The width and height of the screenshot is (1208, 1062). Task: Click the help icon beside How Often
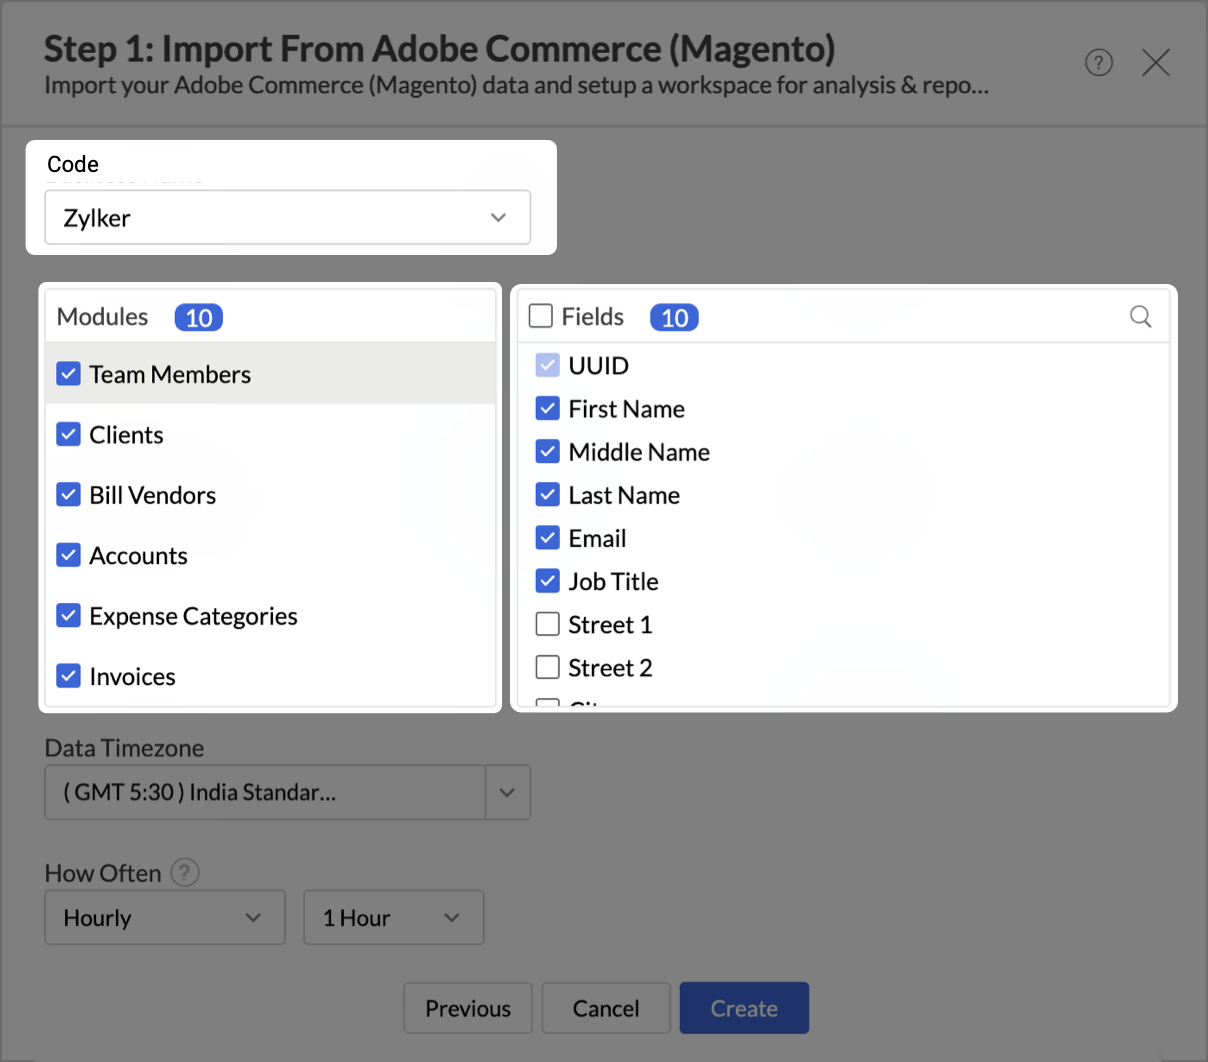184,873
